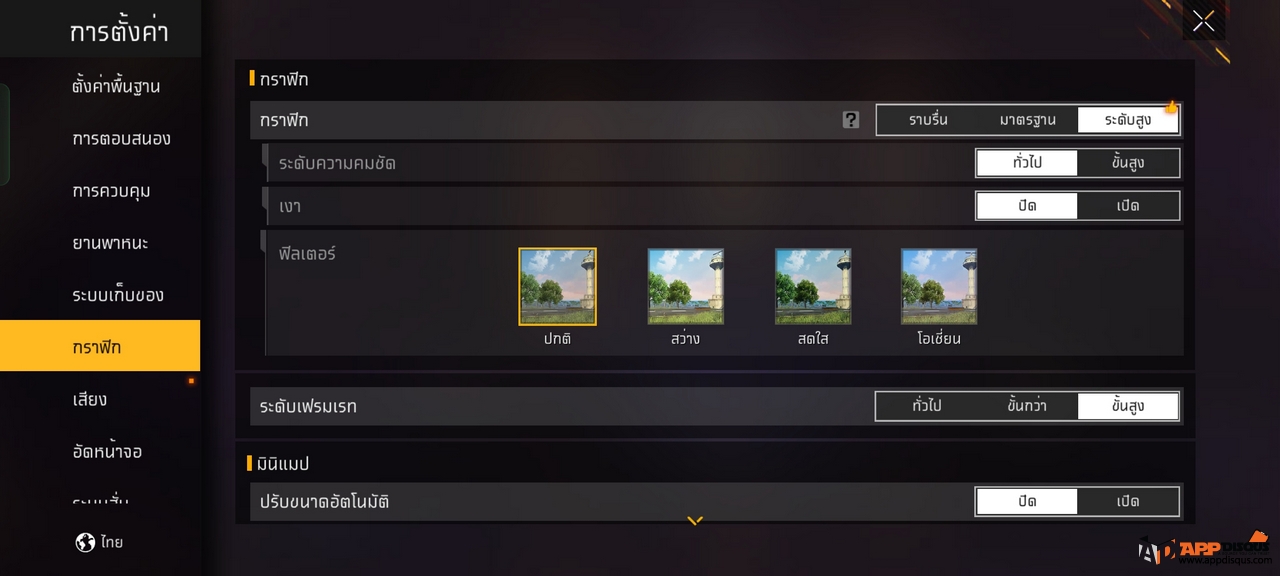The height and width of the screenshot is (576, 1280).
Task: Choose the สว่าง filter thumbnail
Action: tap(686, 286)
